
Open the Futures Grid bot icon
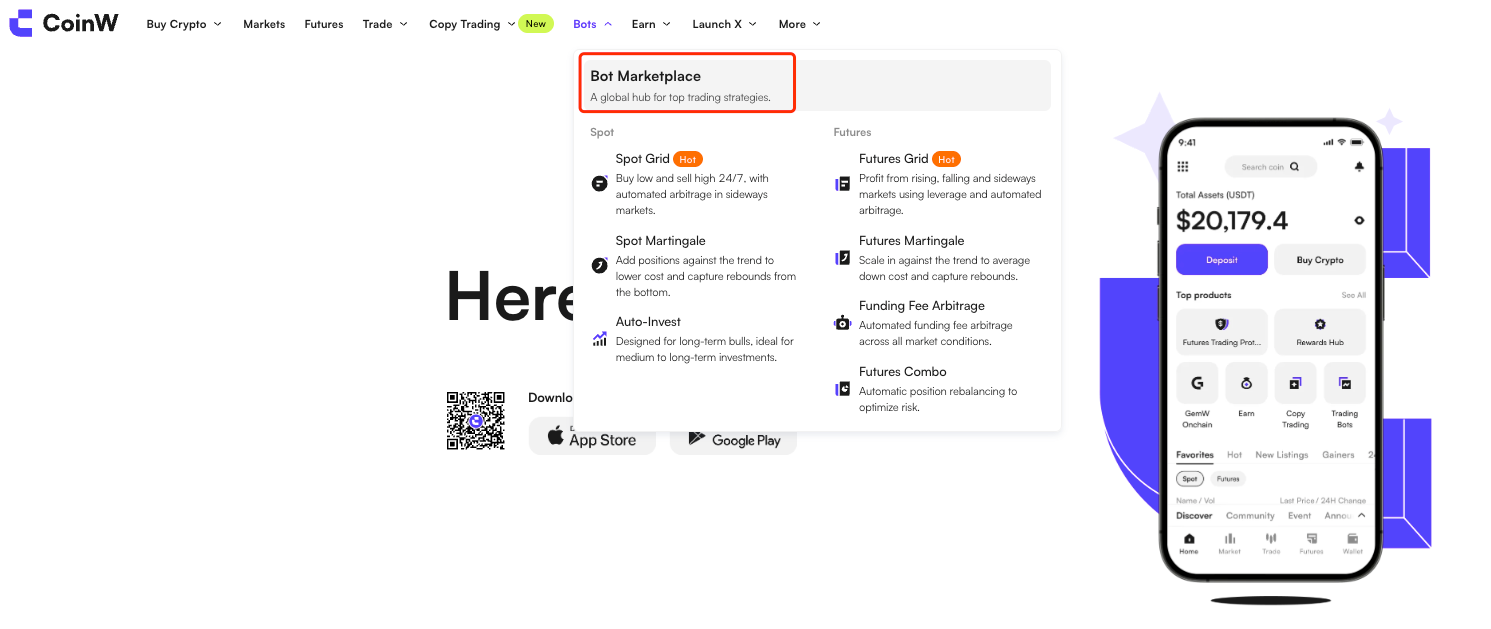(842, 183)
